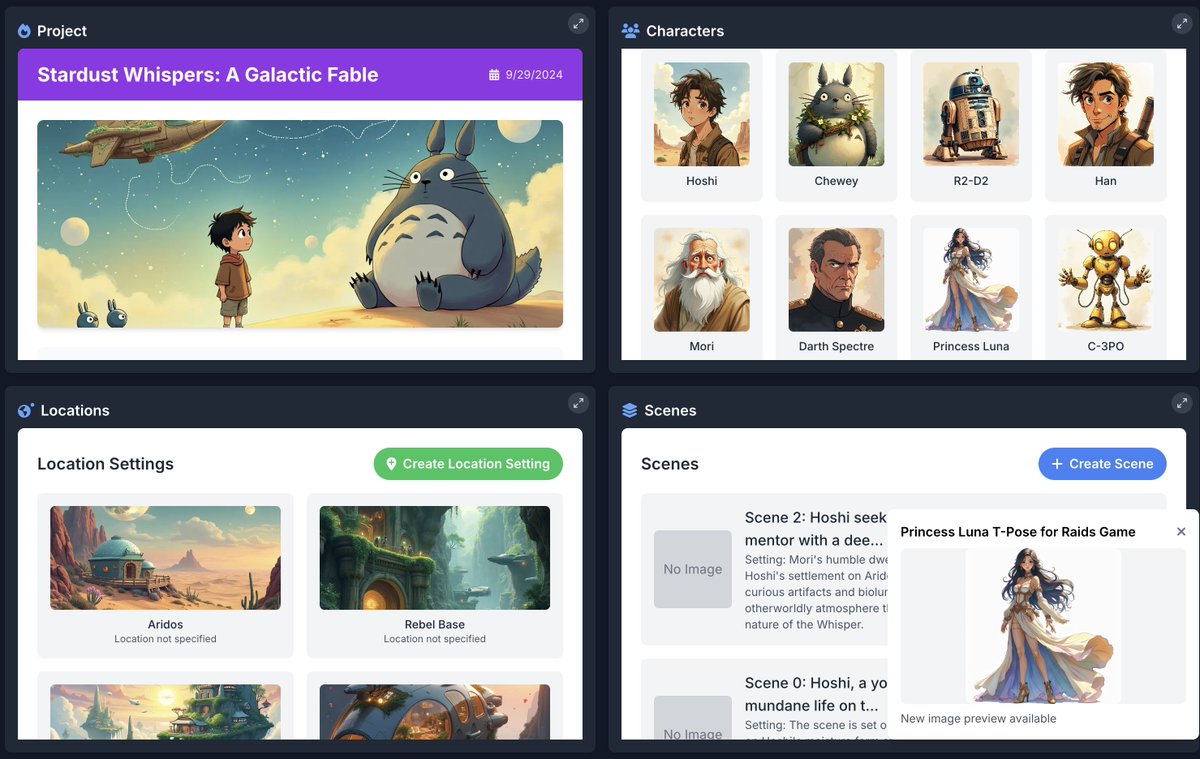
Task: Expand the Scenes panel to fullscreen
Action: pyautogui.click(x=1181, y=403)
